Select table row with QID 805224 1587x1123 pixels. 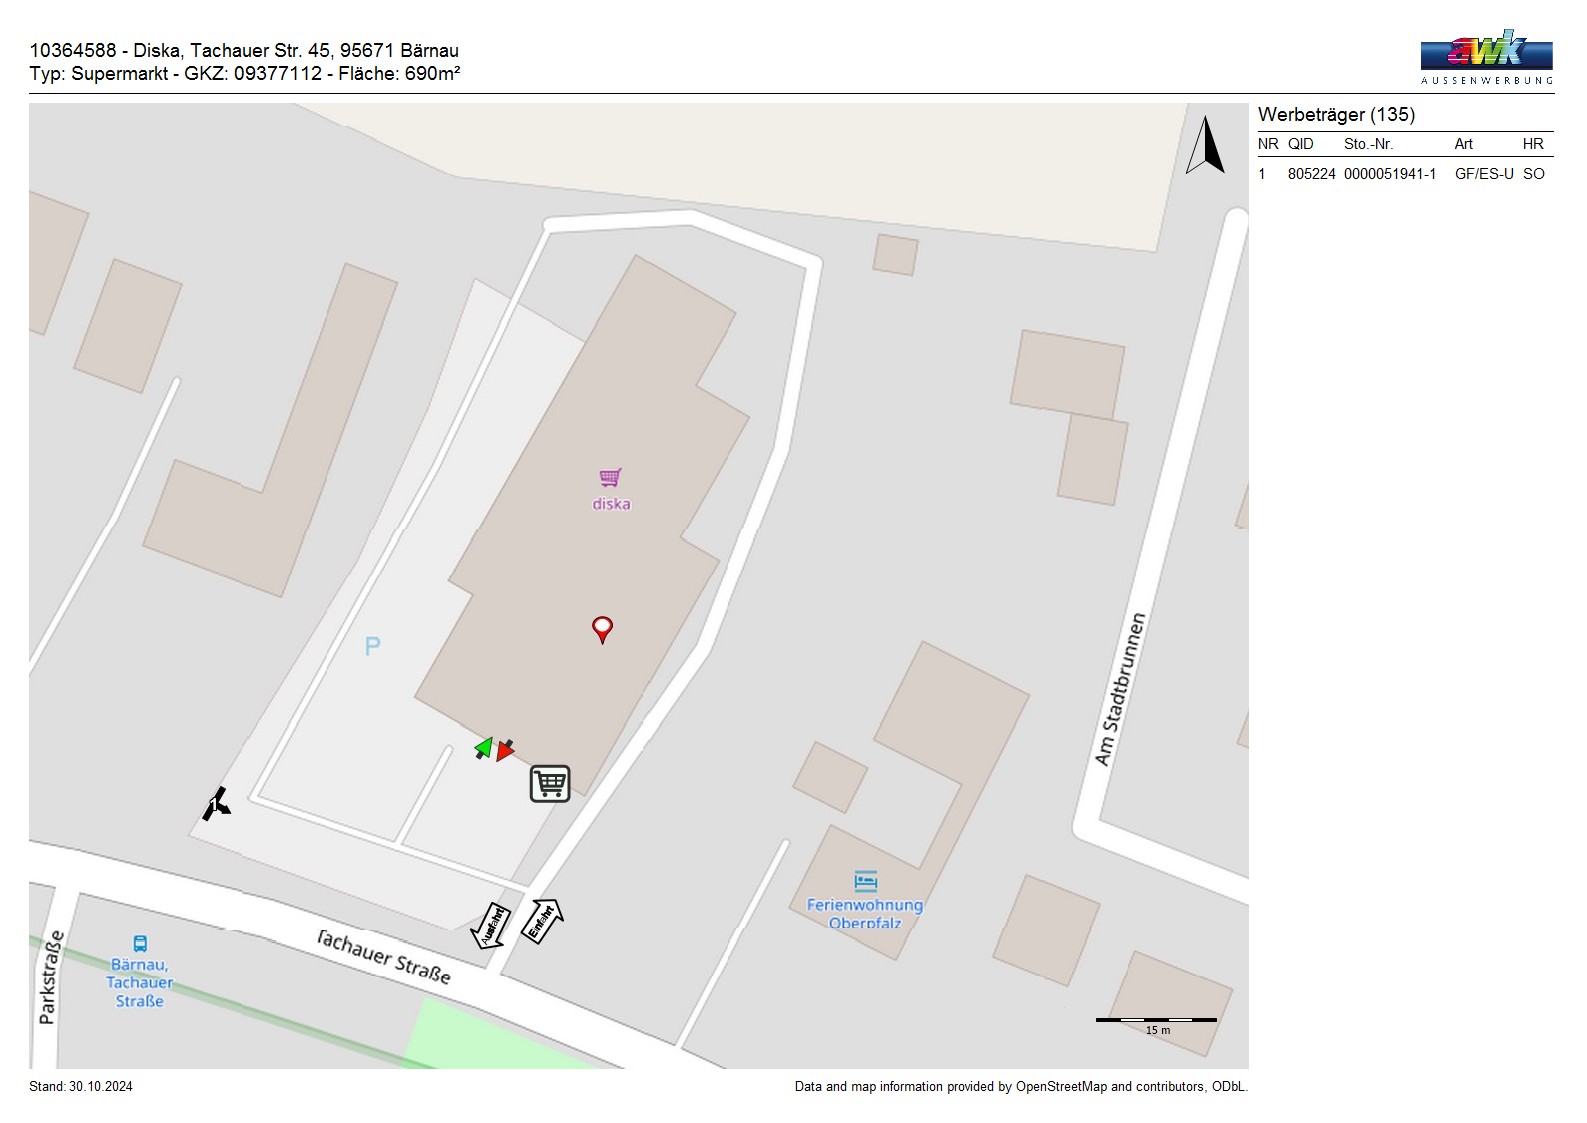click(x=1404, y=174)
